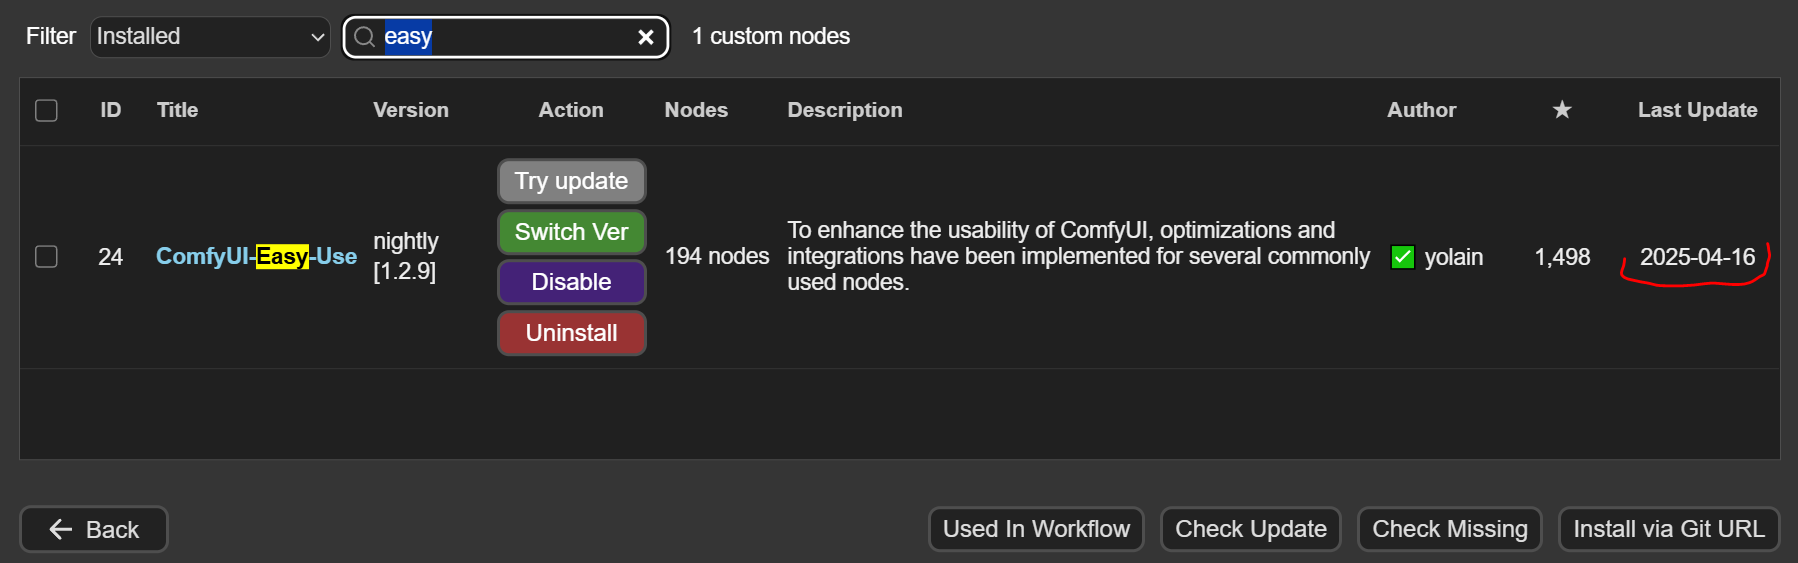Disable the ComfyUI-Easy-Use node pack
1798x563 pixels.
[571, 282]
